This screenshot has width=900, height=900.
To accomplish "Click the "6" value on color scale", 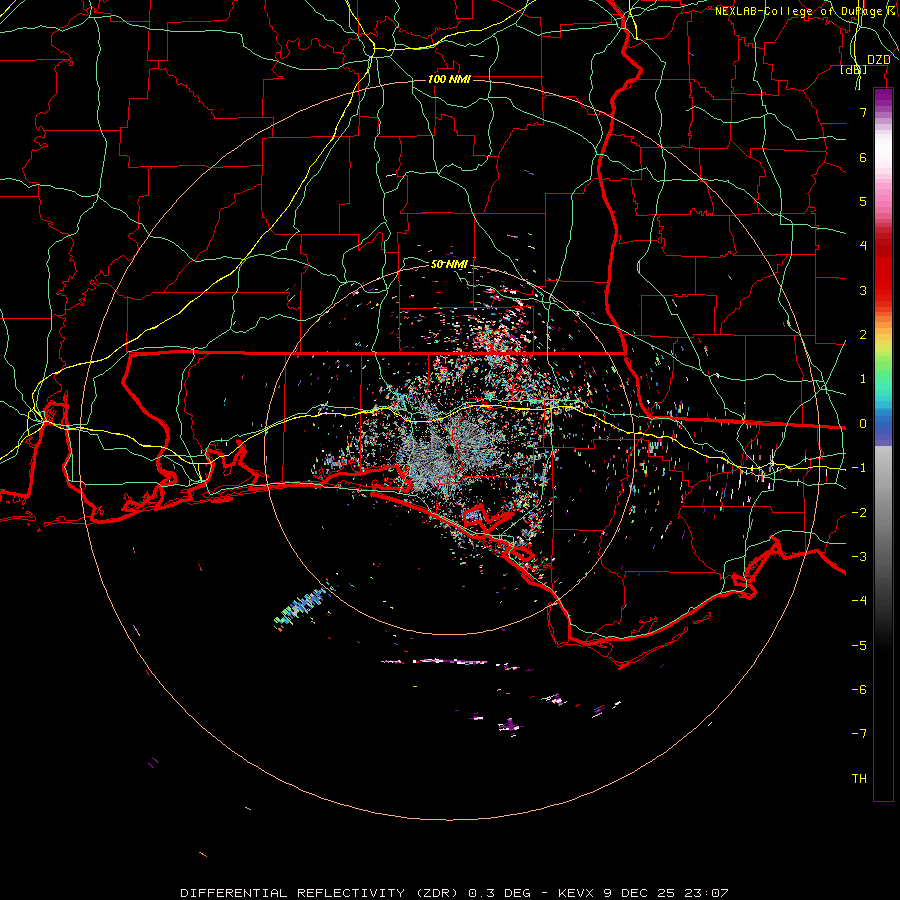I will 863,157.
